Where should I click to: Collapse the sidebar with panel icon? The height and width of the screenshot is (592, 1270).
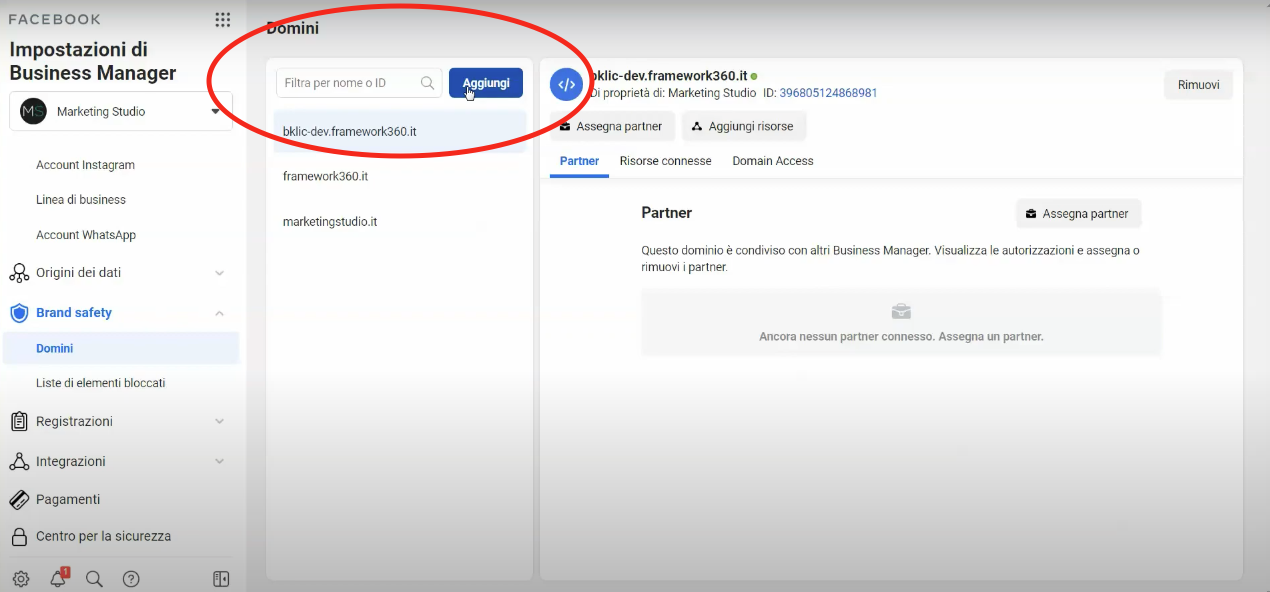[x=221, y=579]
